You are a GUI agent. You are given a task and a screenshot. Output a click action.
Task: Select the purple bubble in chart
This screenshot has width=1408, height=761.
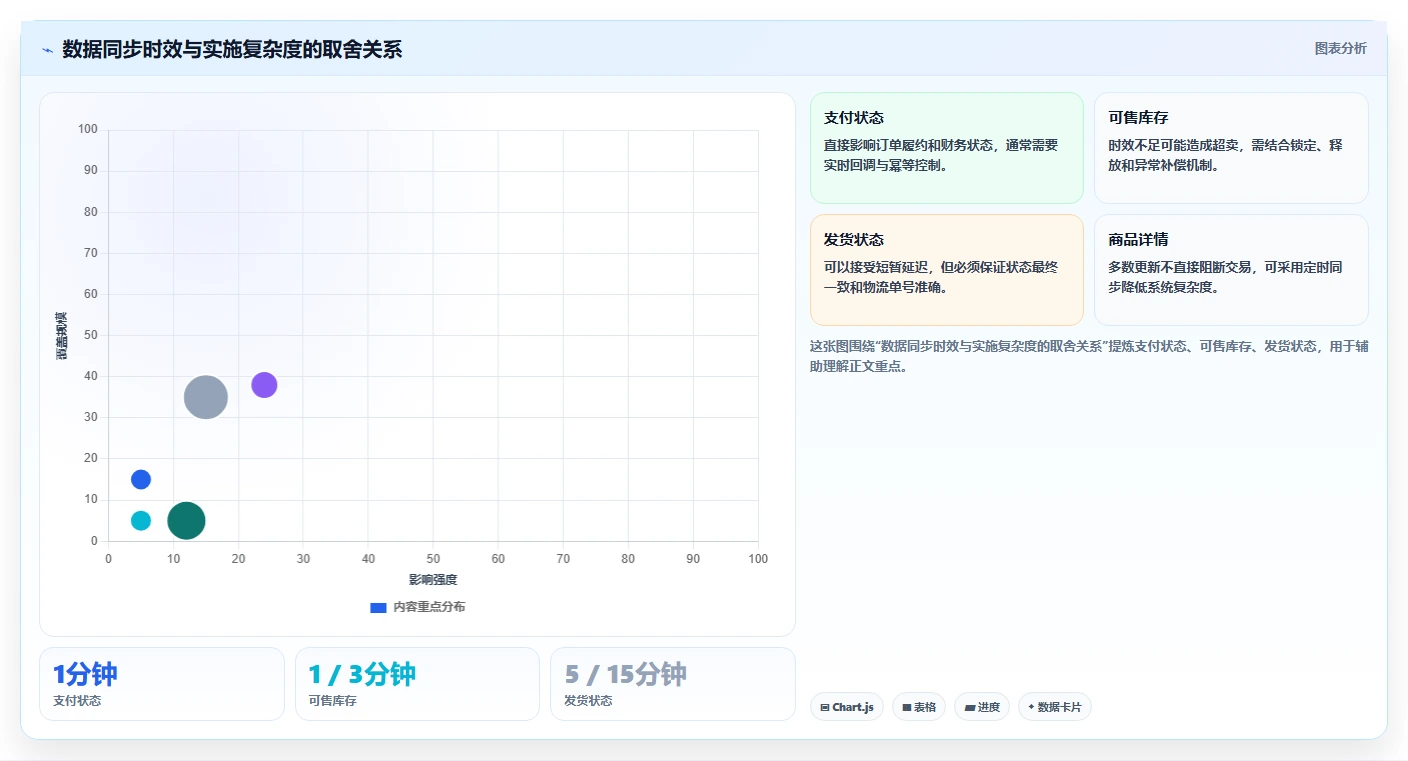[264, 385]
